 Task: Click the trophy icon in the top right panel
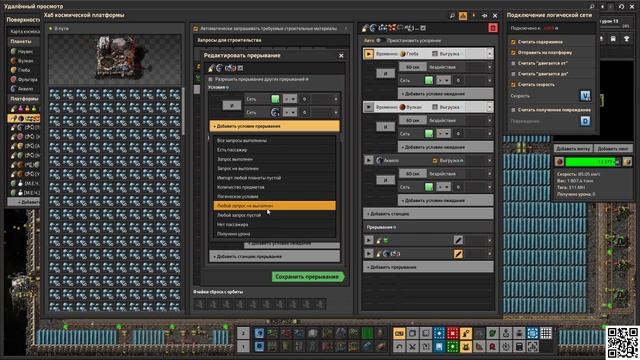click(x=626, y=39)
